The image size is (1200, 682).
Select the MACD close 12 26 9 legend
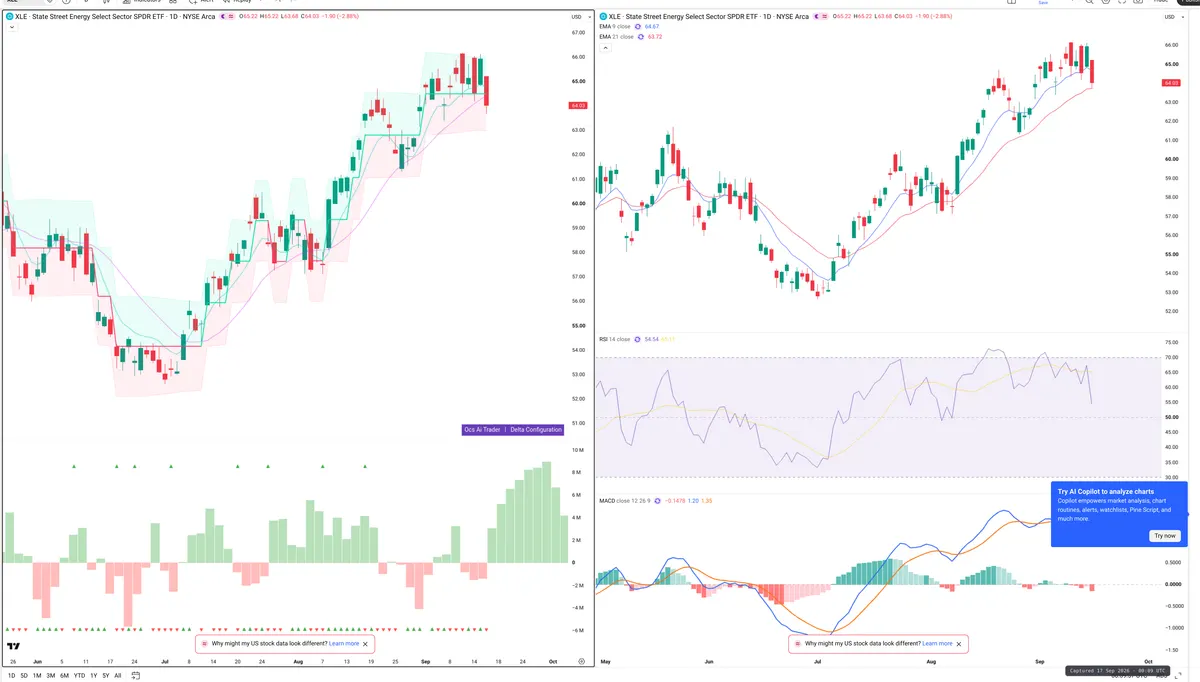[x=624, y=500]
